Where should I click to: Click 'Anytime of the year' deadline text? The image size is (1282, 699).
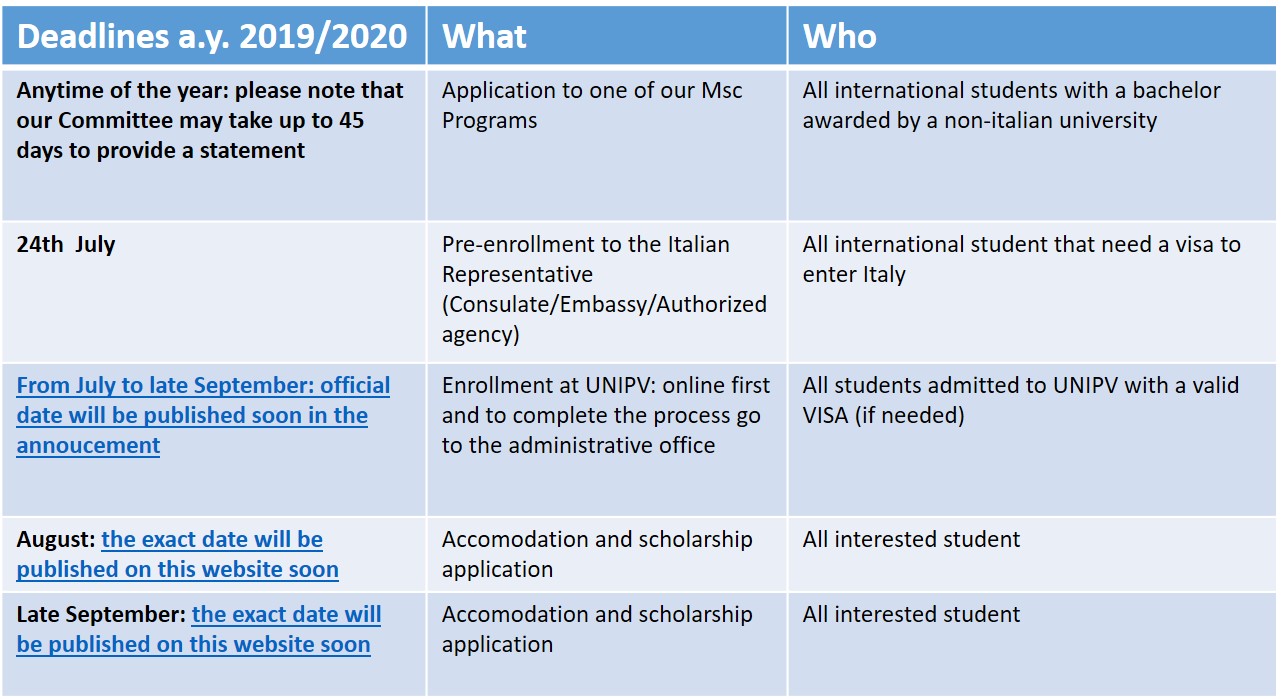pyautogui.click(x=210, y=120)
